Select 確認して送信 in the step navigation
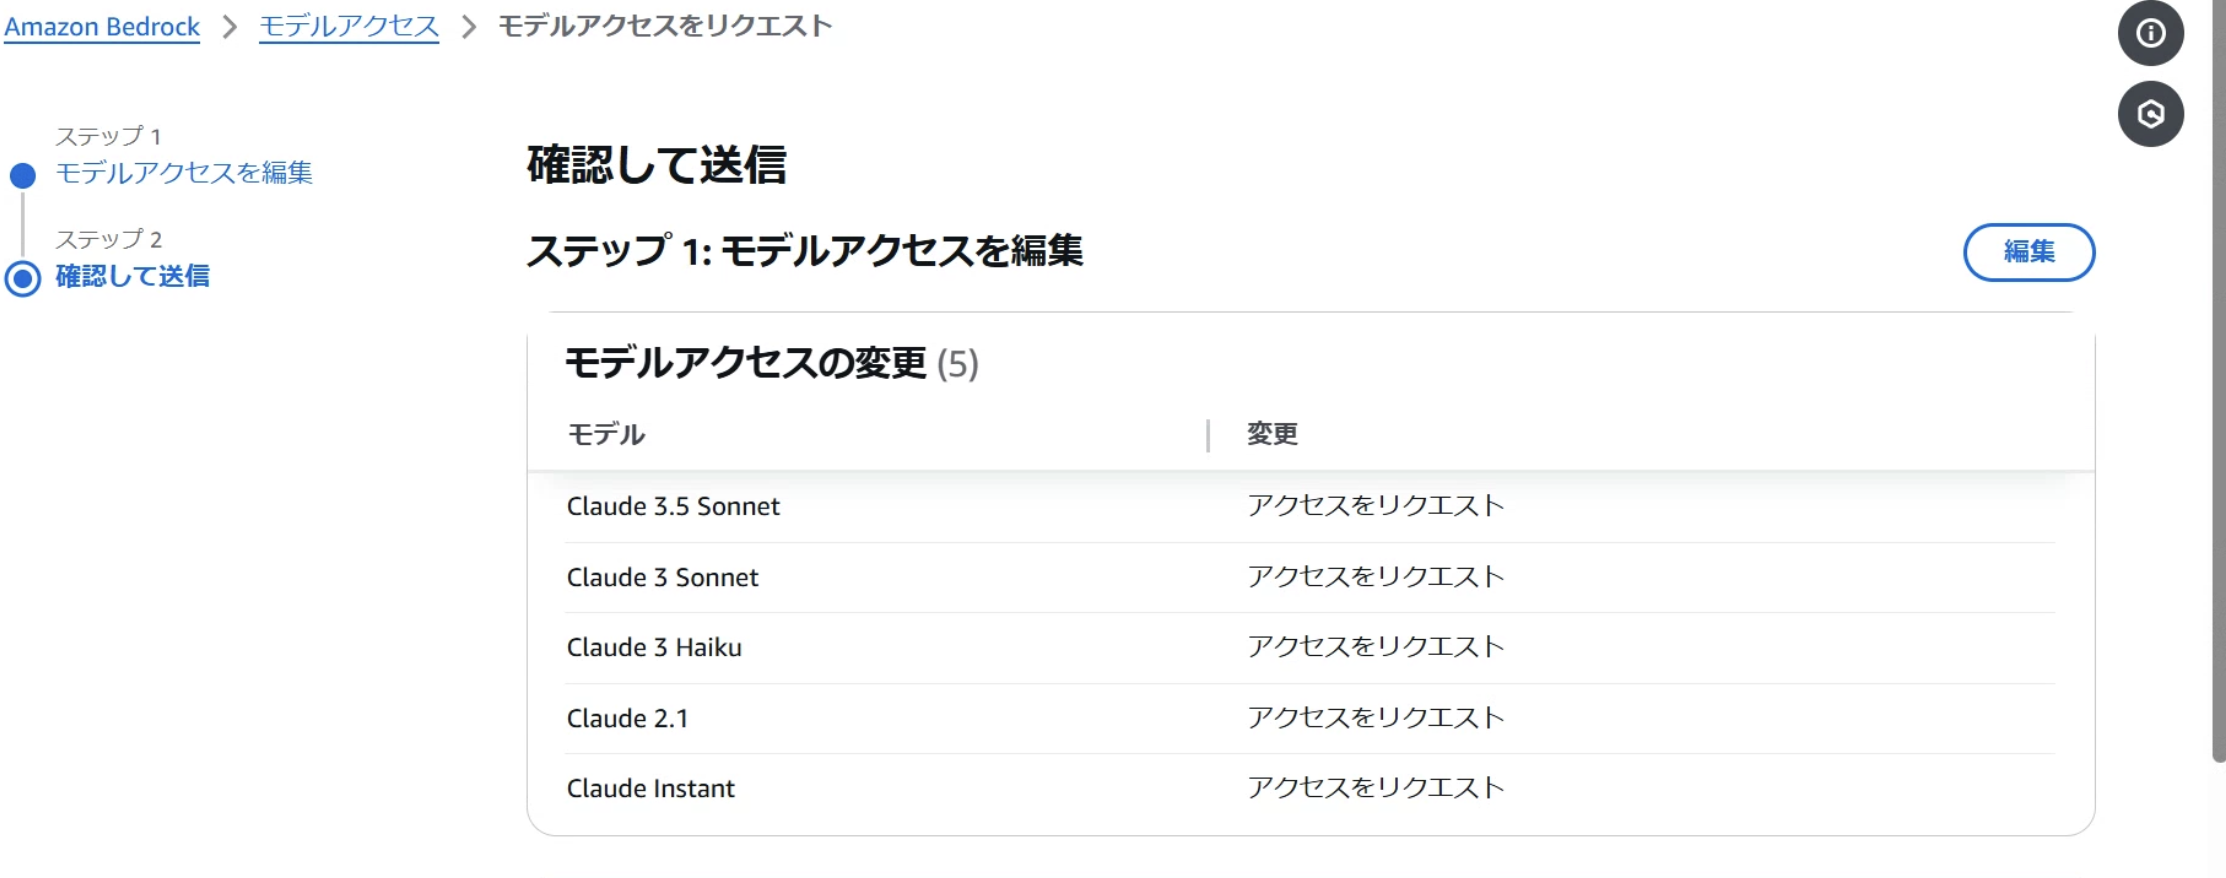 pyautogui.click(x=133, y=276)
